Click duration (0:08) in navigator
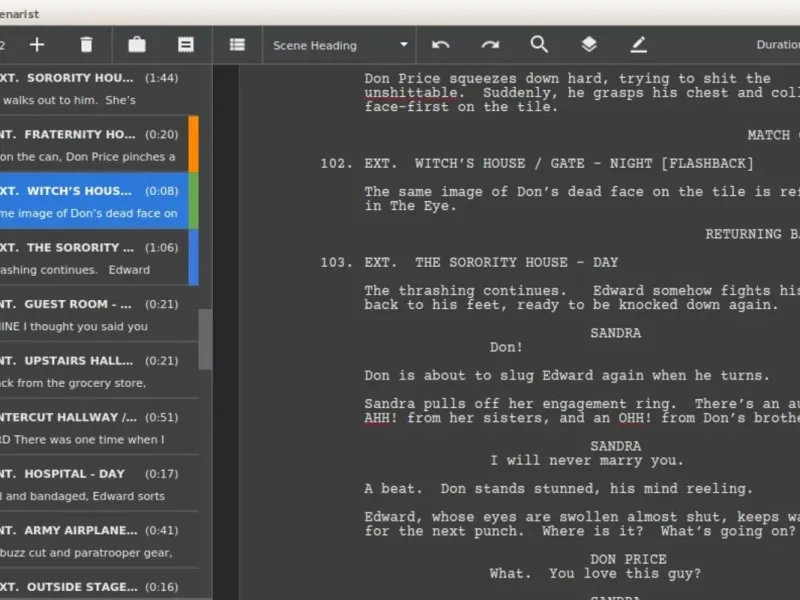800x600 pixels. pos(162,191)
